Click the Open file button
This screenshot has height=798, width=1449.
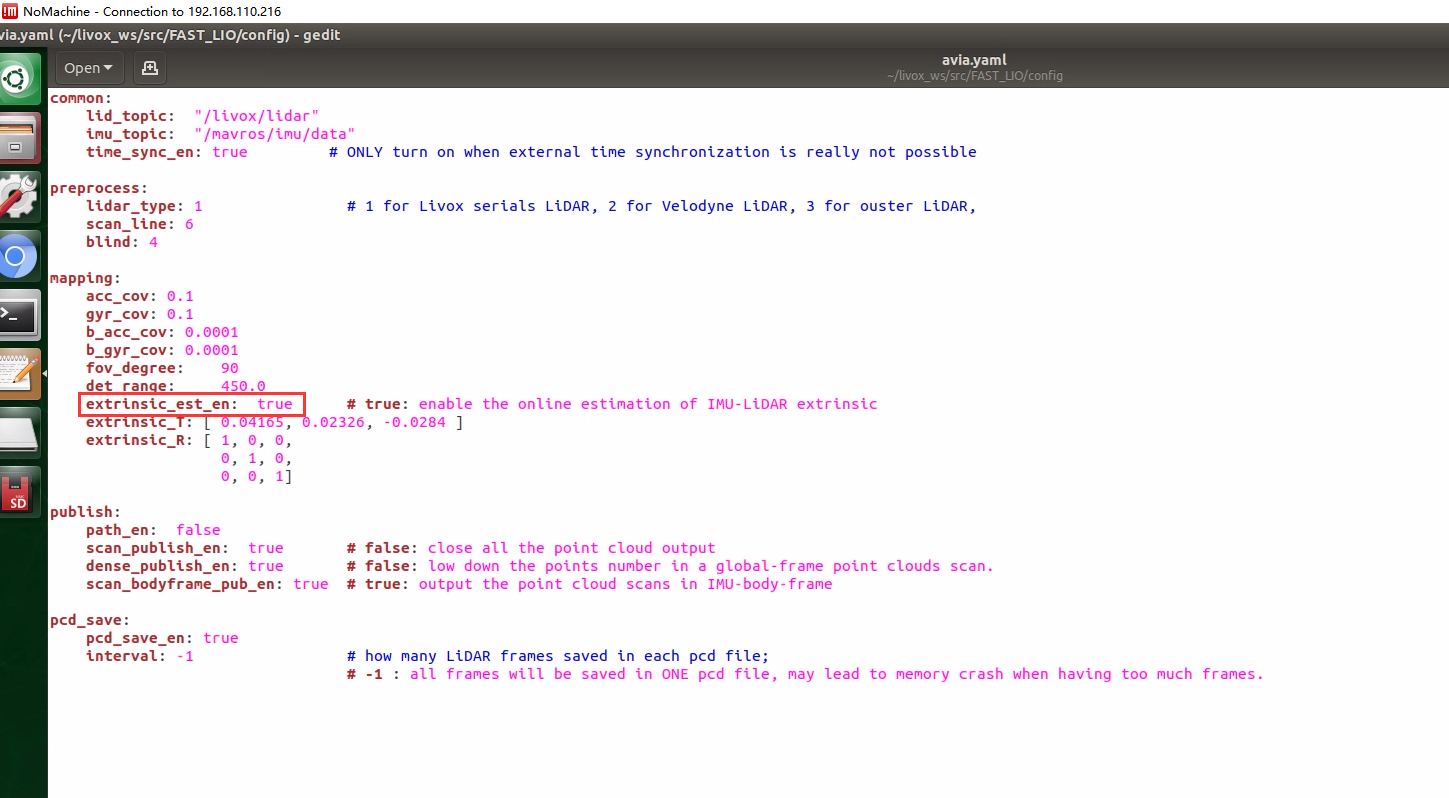[88, 68]
